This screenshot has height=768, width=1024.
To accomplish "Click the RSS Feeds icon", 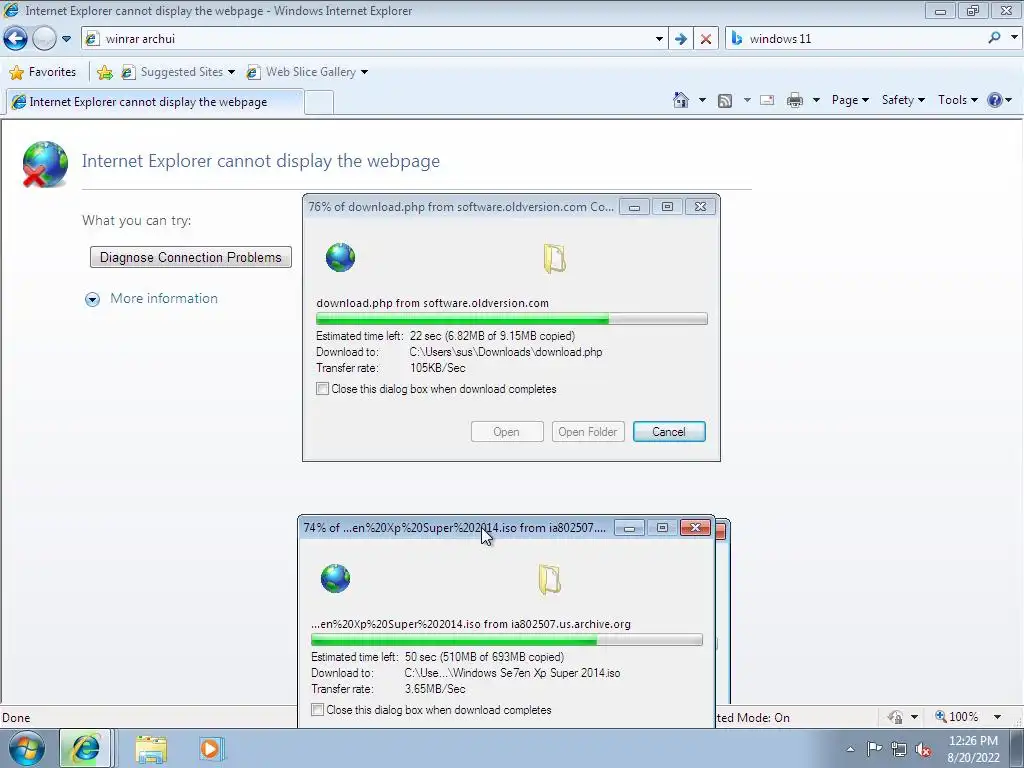I will click(x=724, y=100).
